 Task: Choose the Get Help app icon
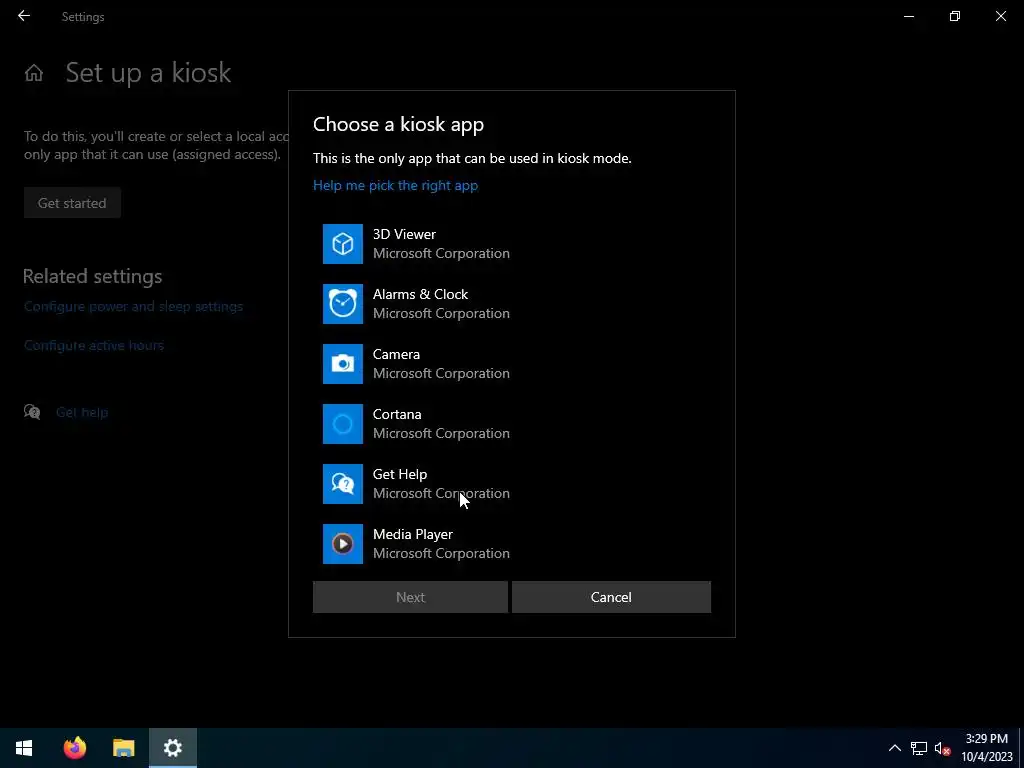343,485
